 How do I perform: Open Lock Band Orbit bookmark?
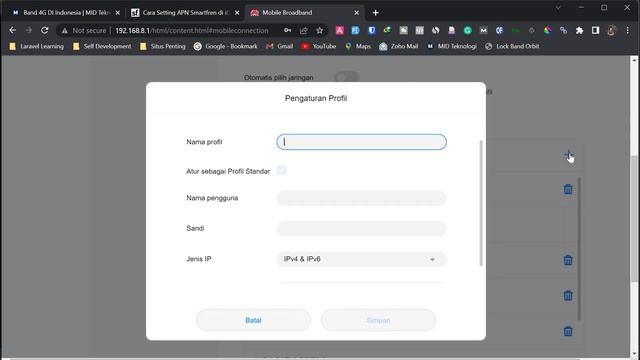pos(512,47)
